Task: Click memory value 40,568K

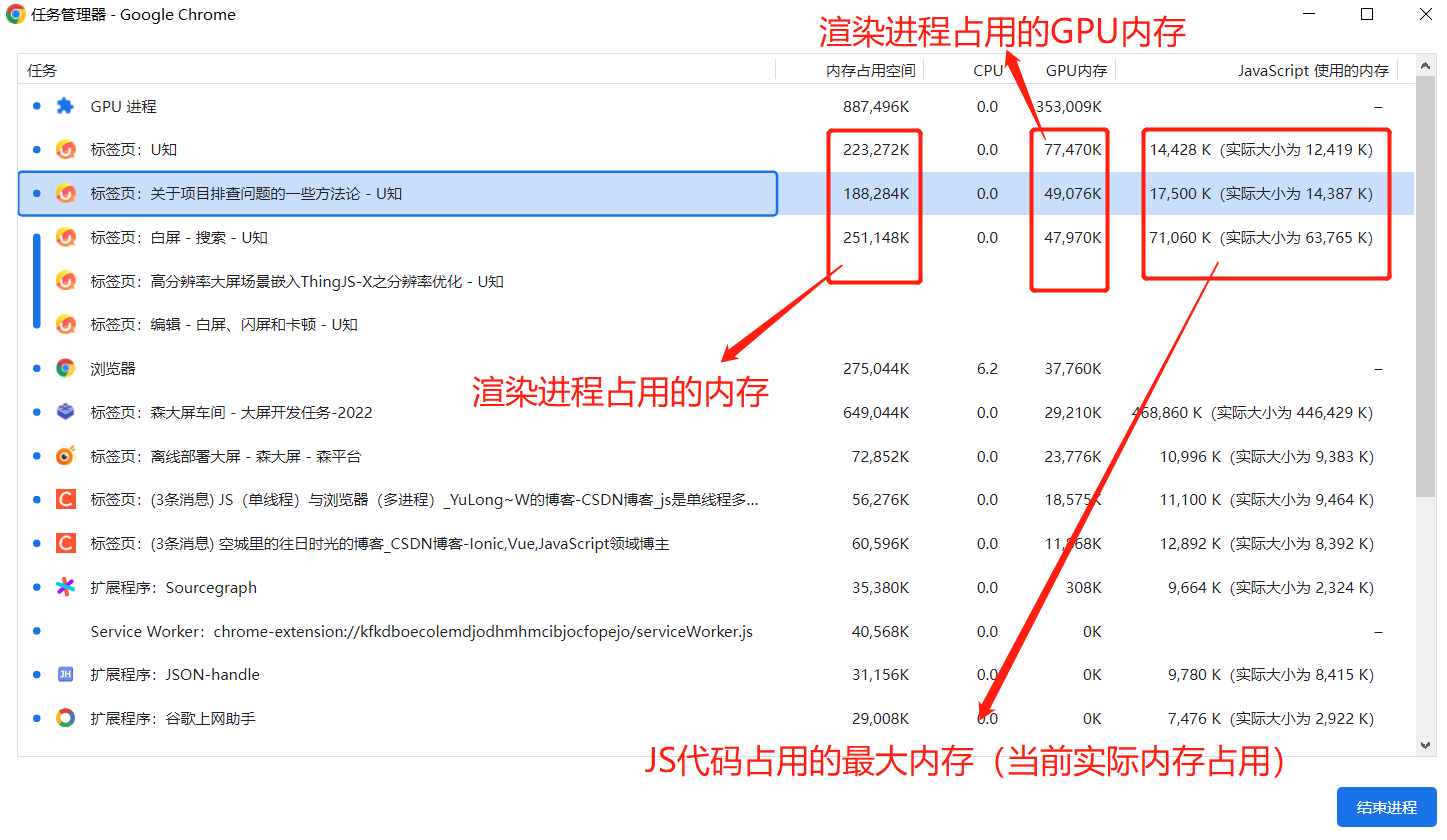Action: 880,631
